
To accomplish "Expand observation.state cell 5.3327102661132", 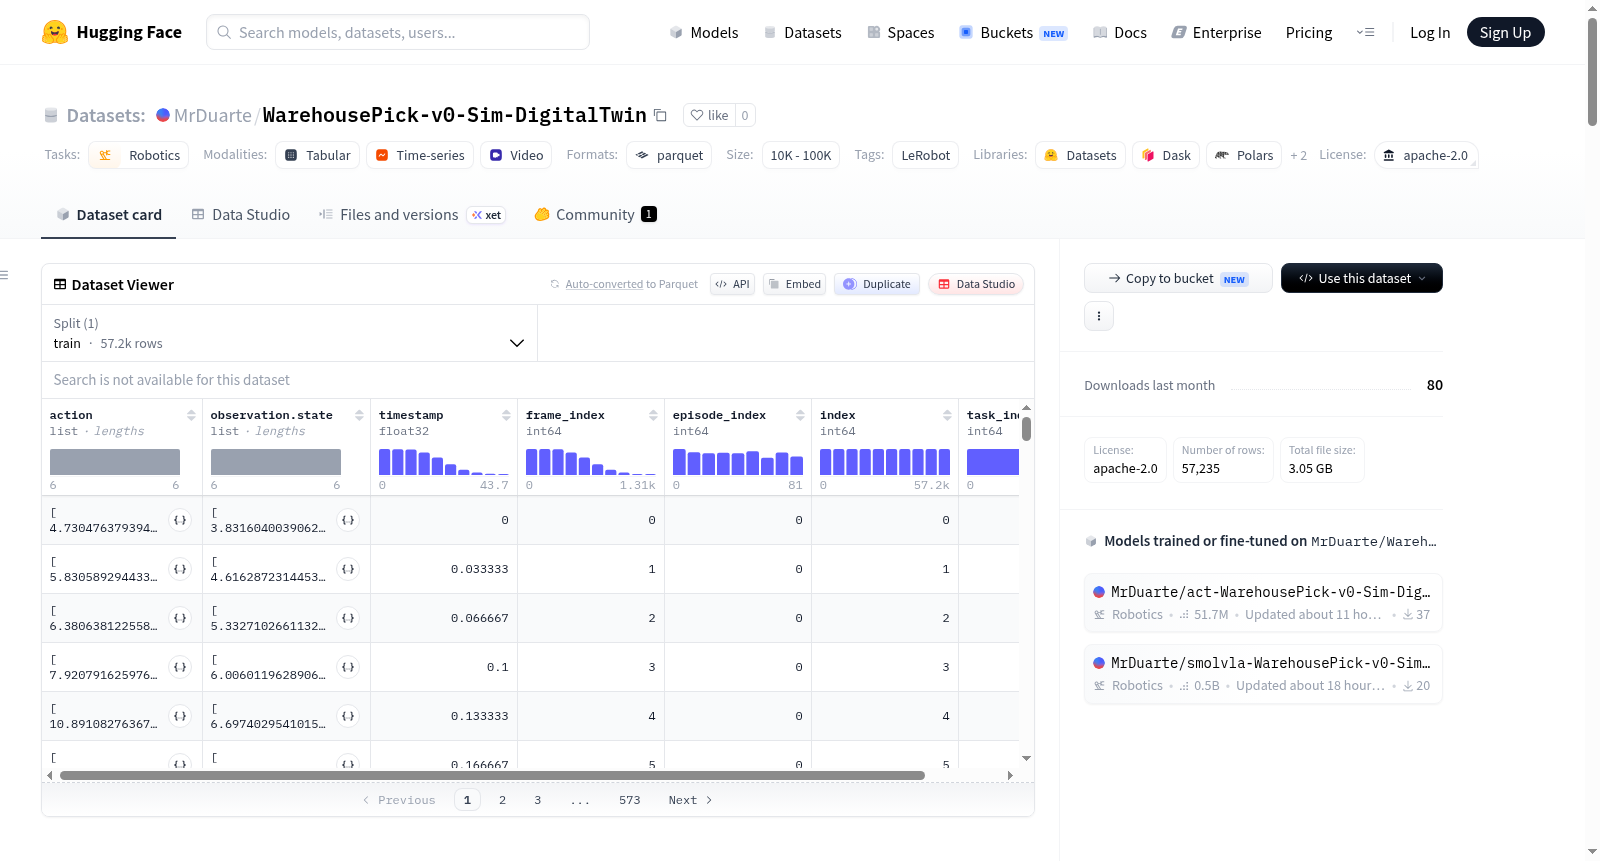I will point(348,618).
